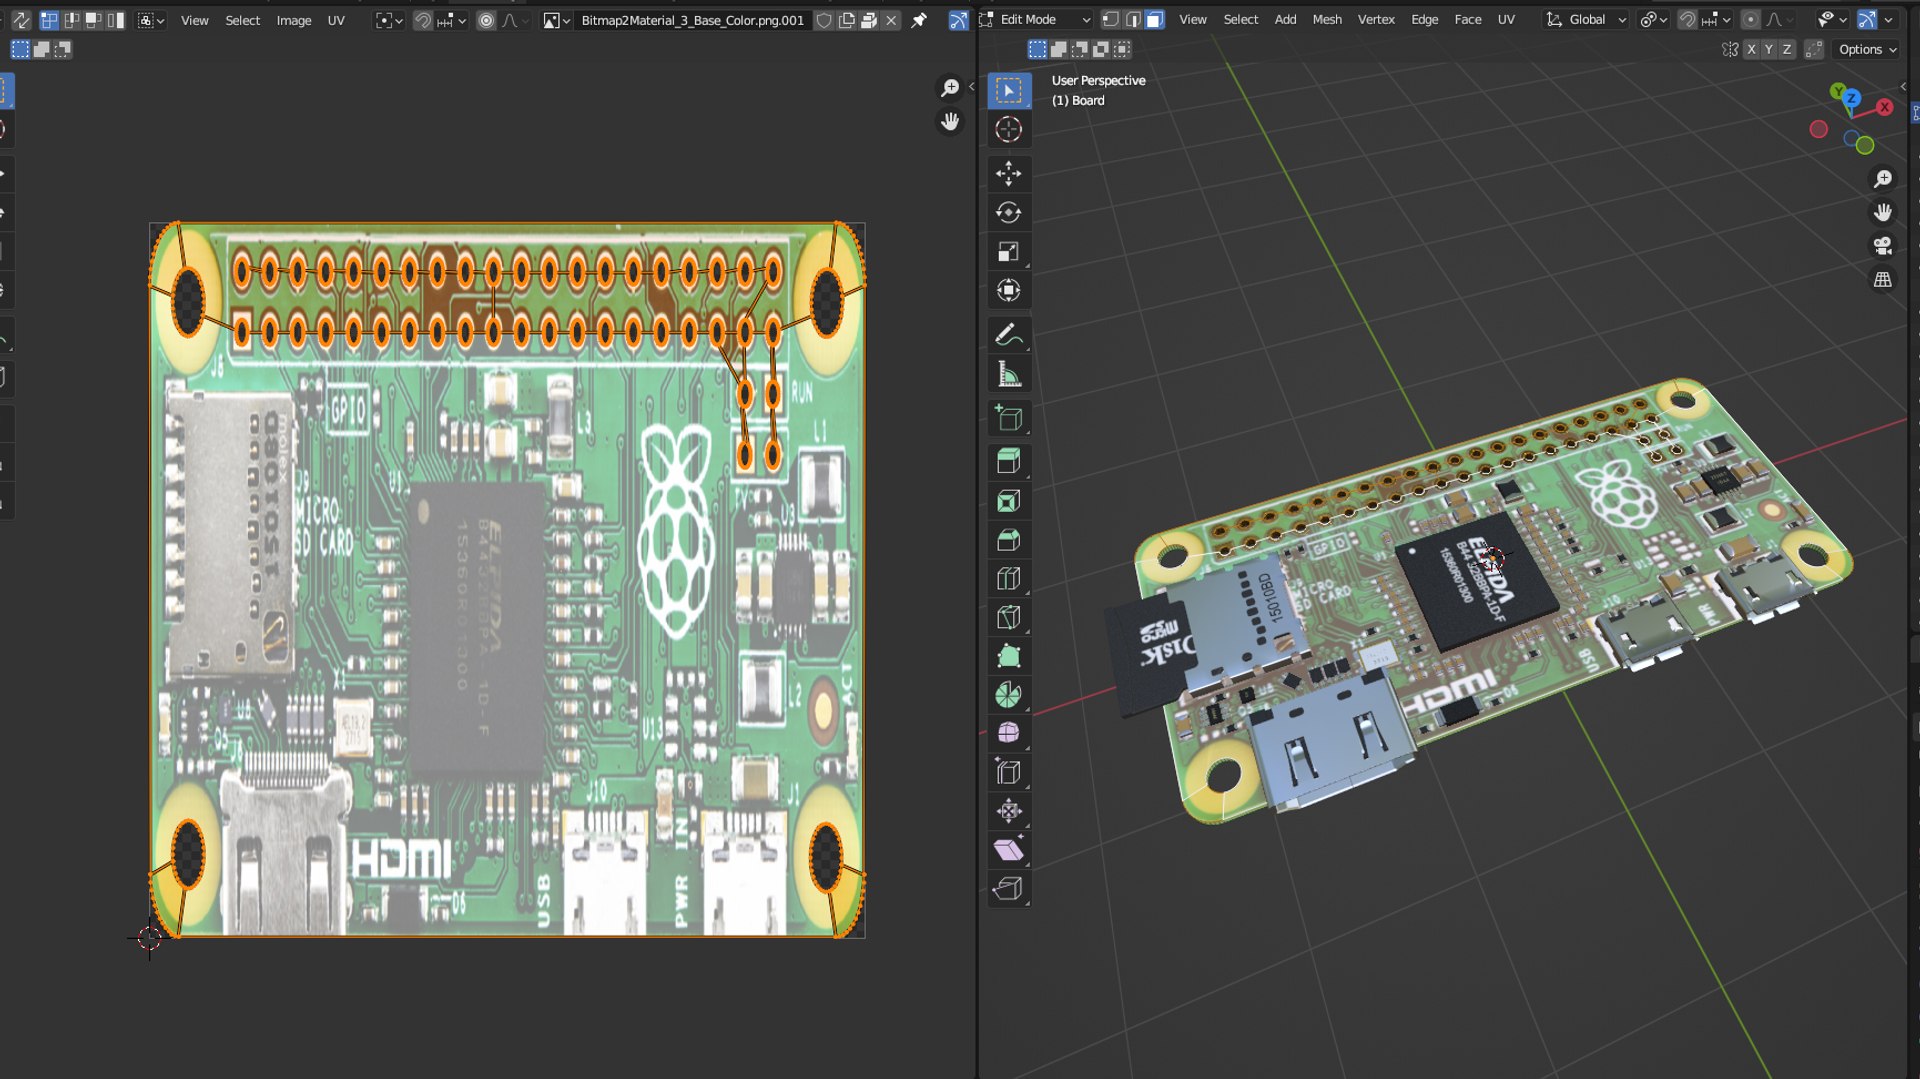Toggle X axis mirror in 3D viewport
The image size is (1920, 1079).
pos(1751,49)
